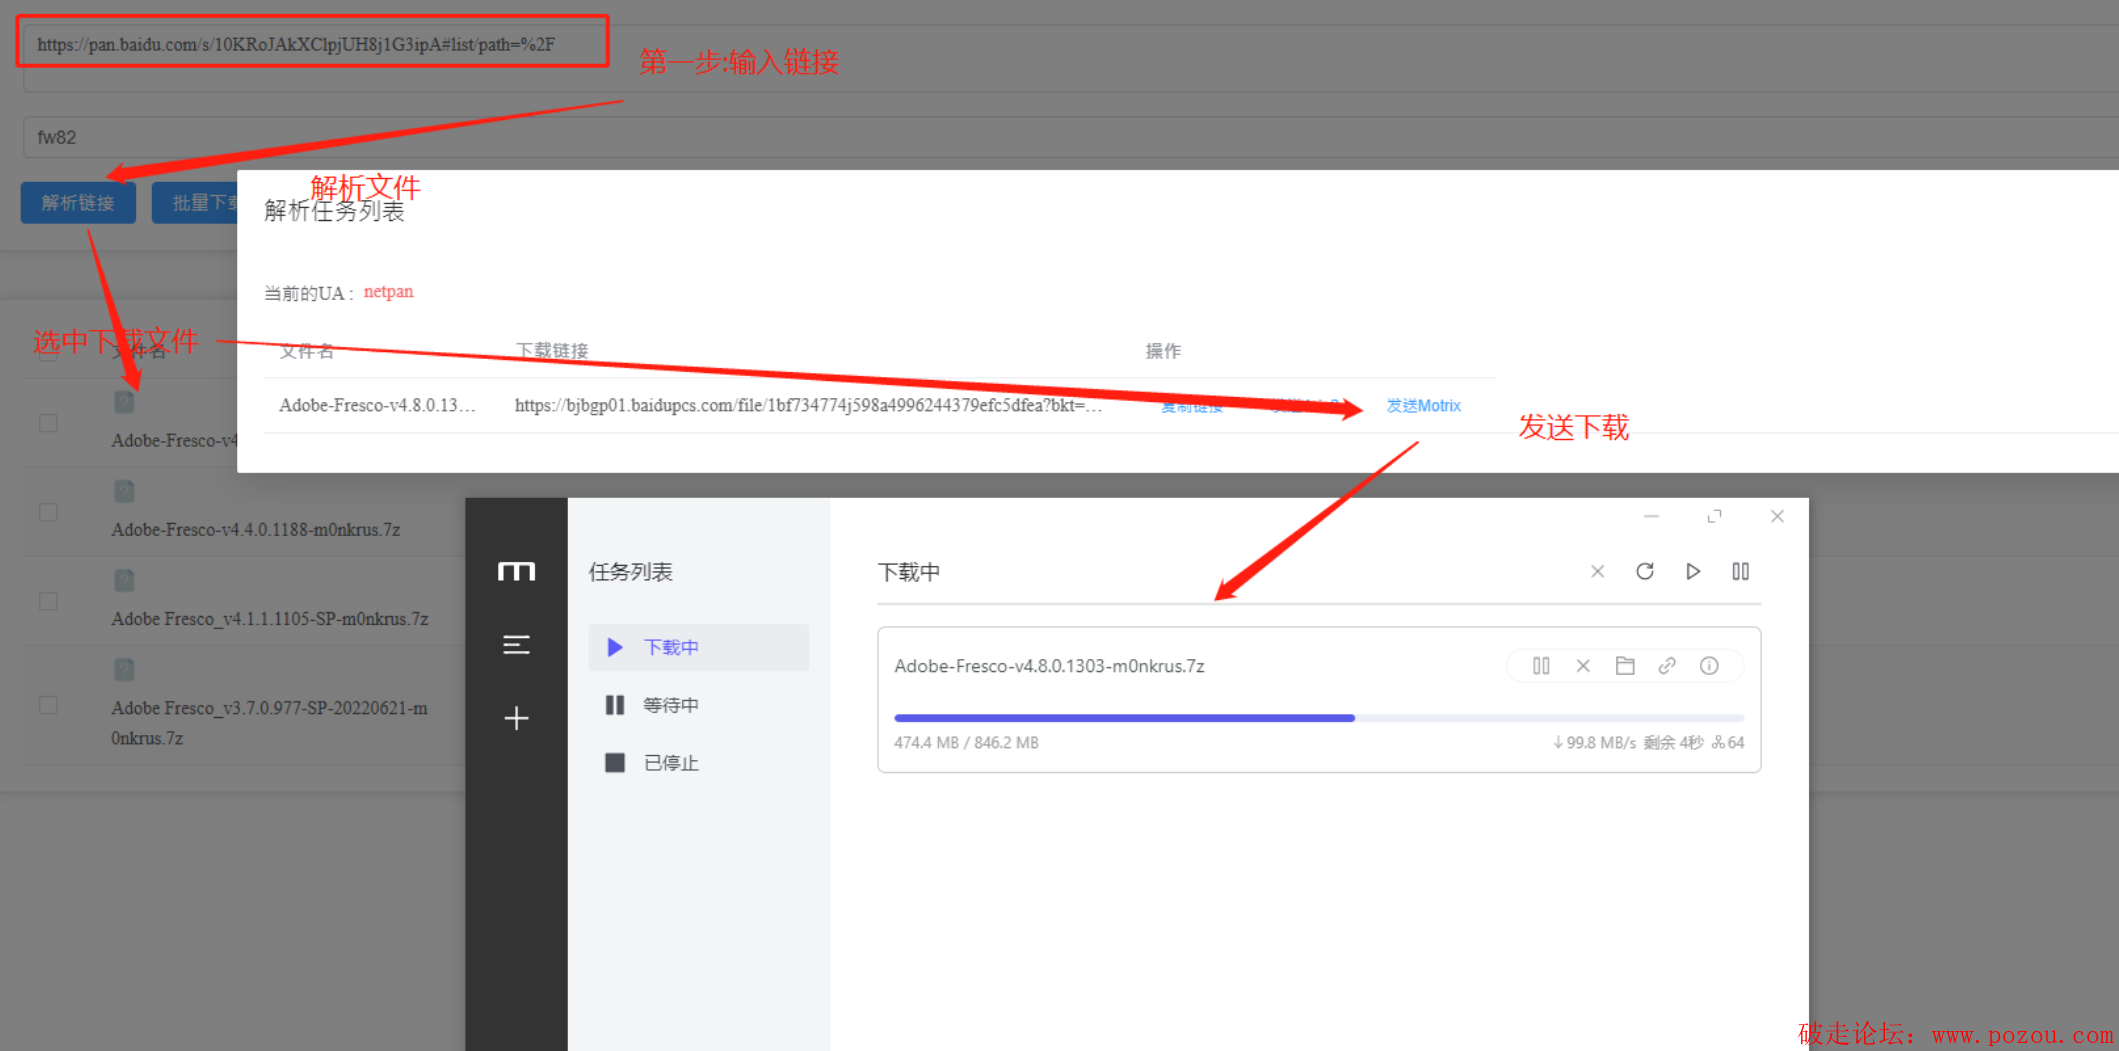Copy link of the Adobe-Fresco download task
The height and width of the screenshot is (1051, 2119).
click(x=1667, y=666)
